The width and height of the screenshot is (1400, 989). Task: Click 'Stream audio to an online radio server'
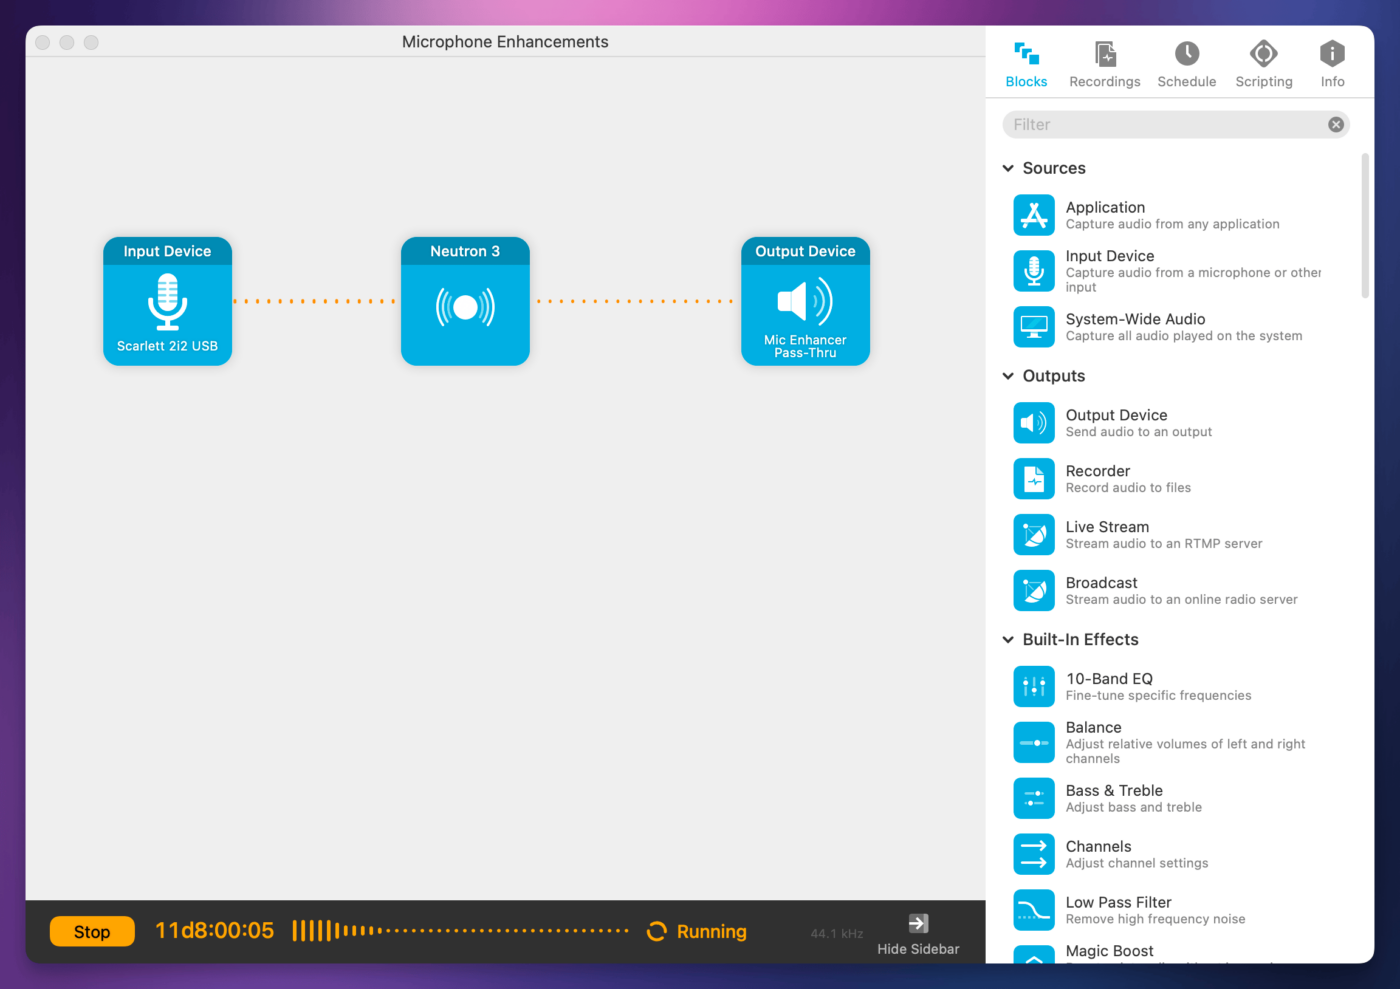[x=1181, y=600]
